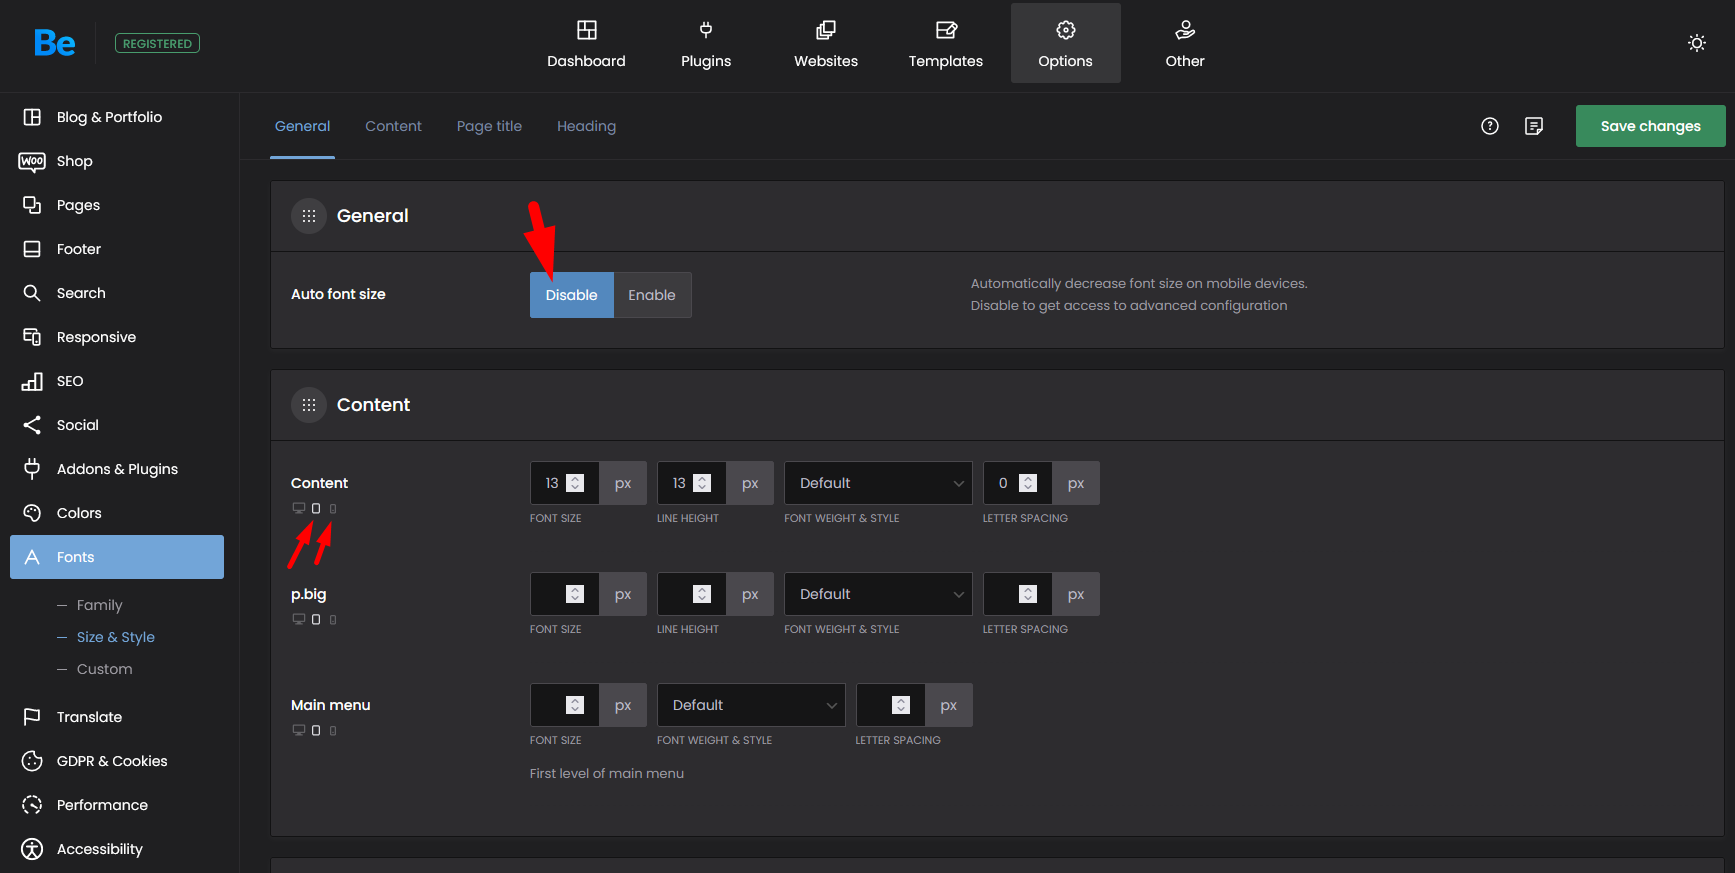Open the notes icon beside Save changes
The height and width of the screenshot is (873, 1735).
1534,126
